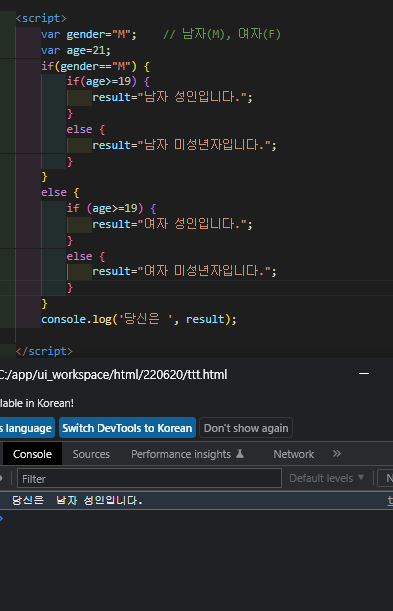Click the green comment 남자(M), 여자(F)
The width and height of the screenshot is (393, 611).
[222, 34]
